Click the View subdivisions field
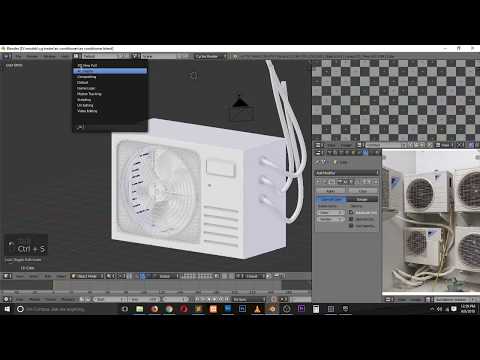This screenshot has width=480, height=360. click(x=331, y=212)
